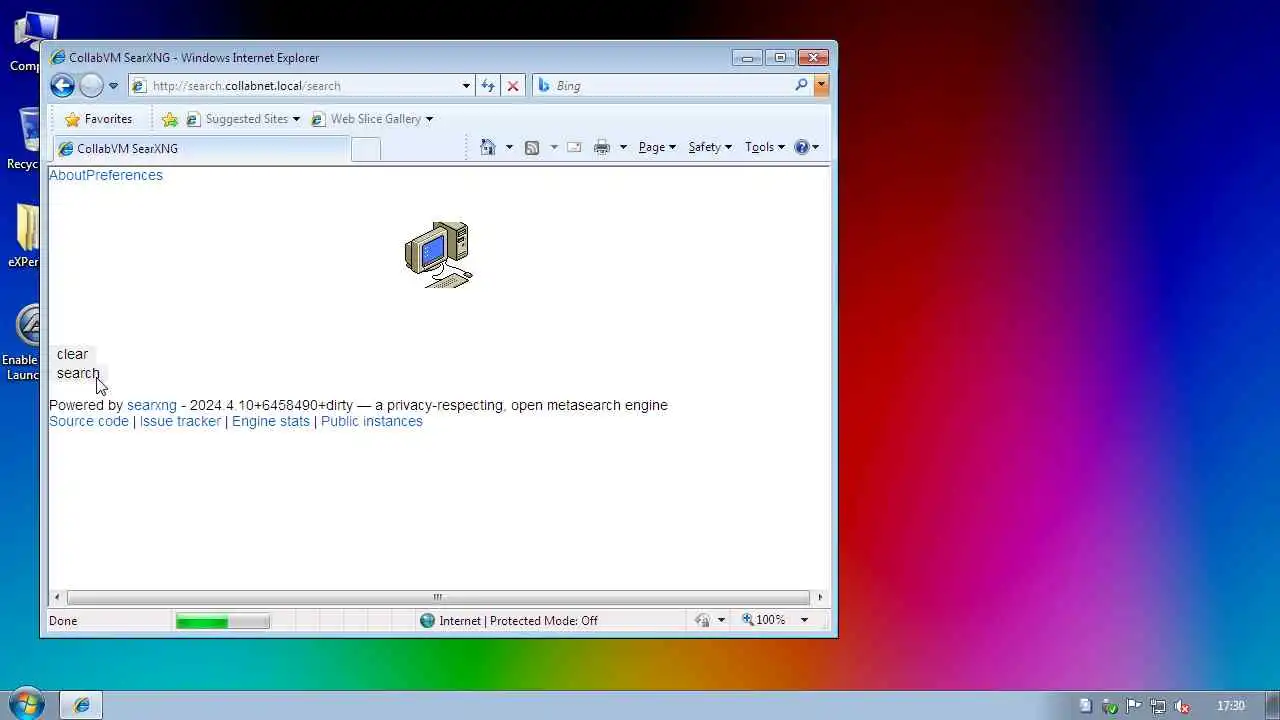This screenshot has width=1280, height=720.
Task: Follow the searxng link
Action: tap(152, 405)
